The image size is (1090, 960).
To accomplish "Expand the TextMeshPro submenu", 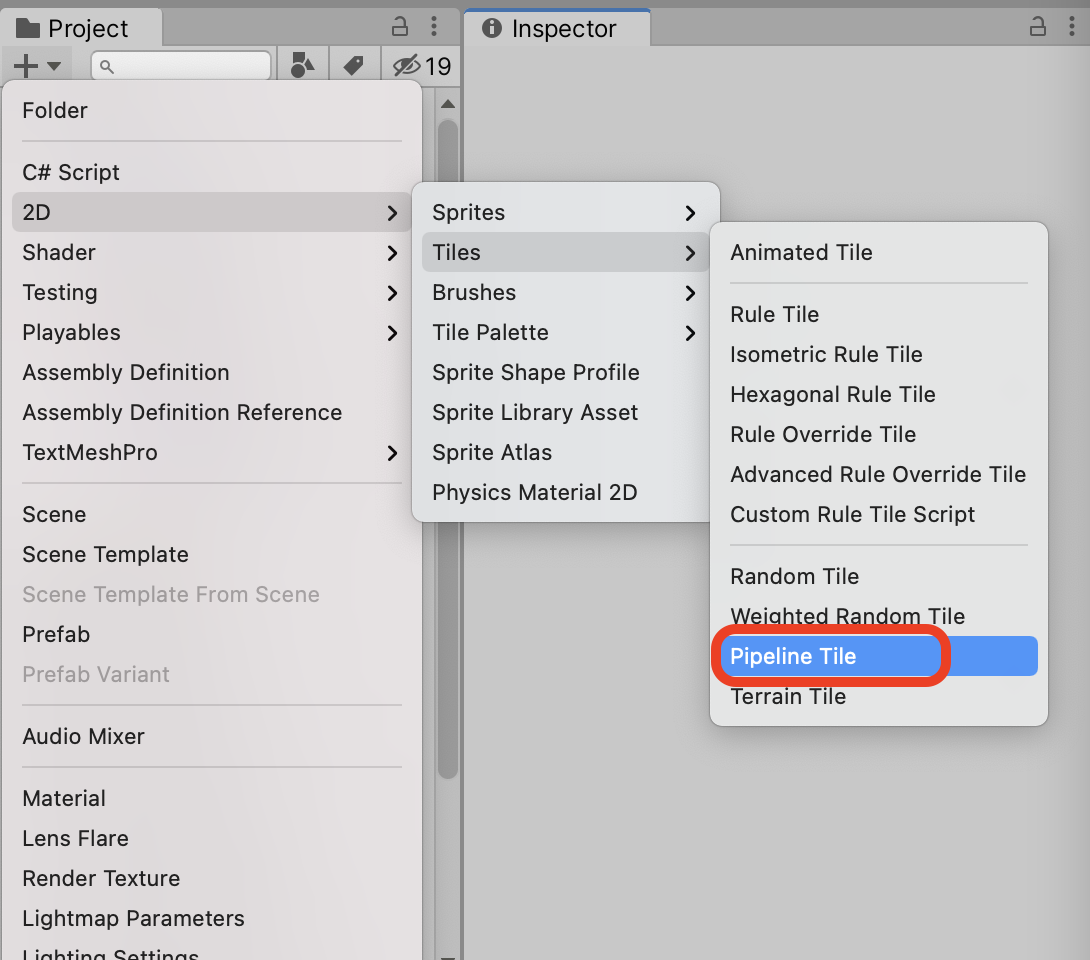I will click(x=211, y=453).
